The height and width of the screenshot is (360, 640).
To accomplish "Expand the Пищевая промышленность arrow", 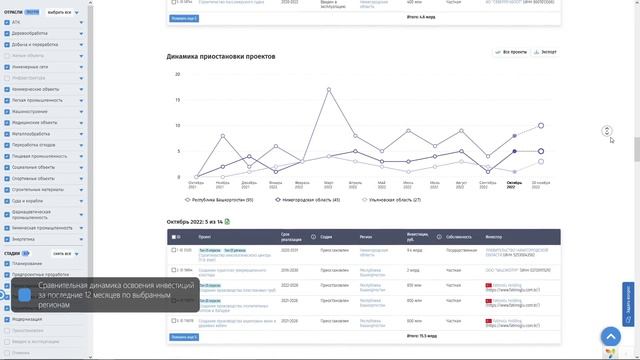I will pos(81,156).
